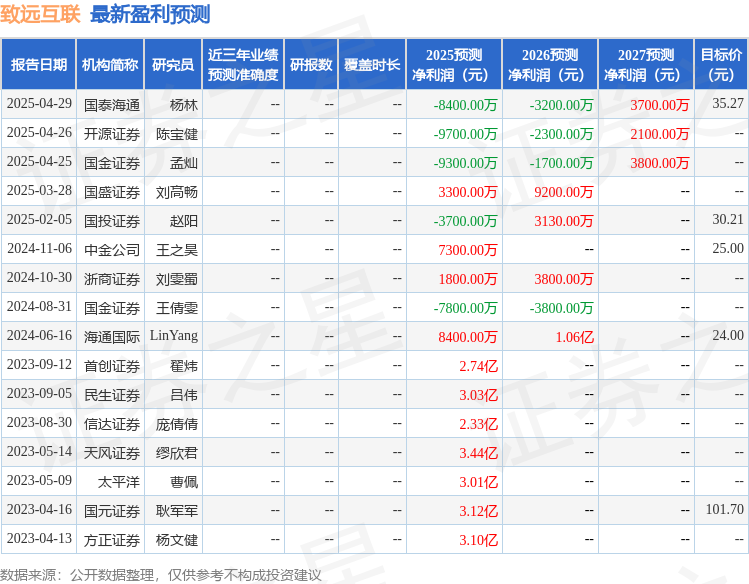
Task: Select value -8400.00万
Action: point(465,105)
